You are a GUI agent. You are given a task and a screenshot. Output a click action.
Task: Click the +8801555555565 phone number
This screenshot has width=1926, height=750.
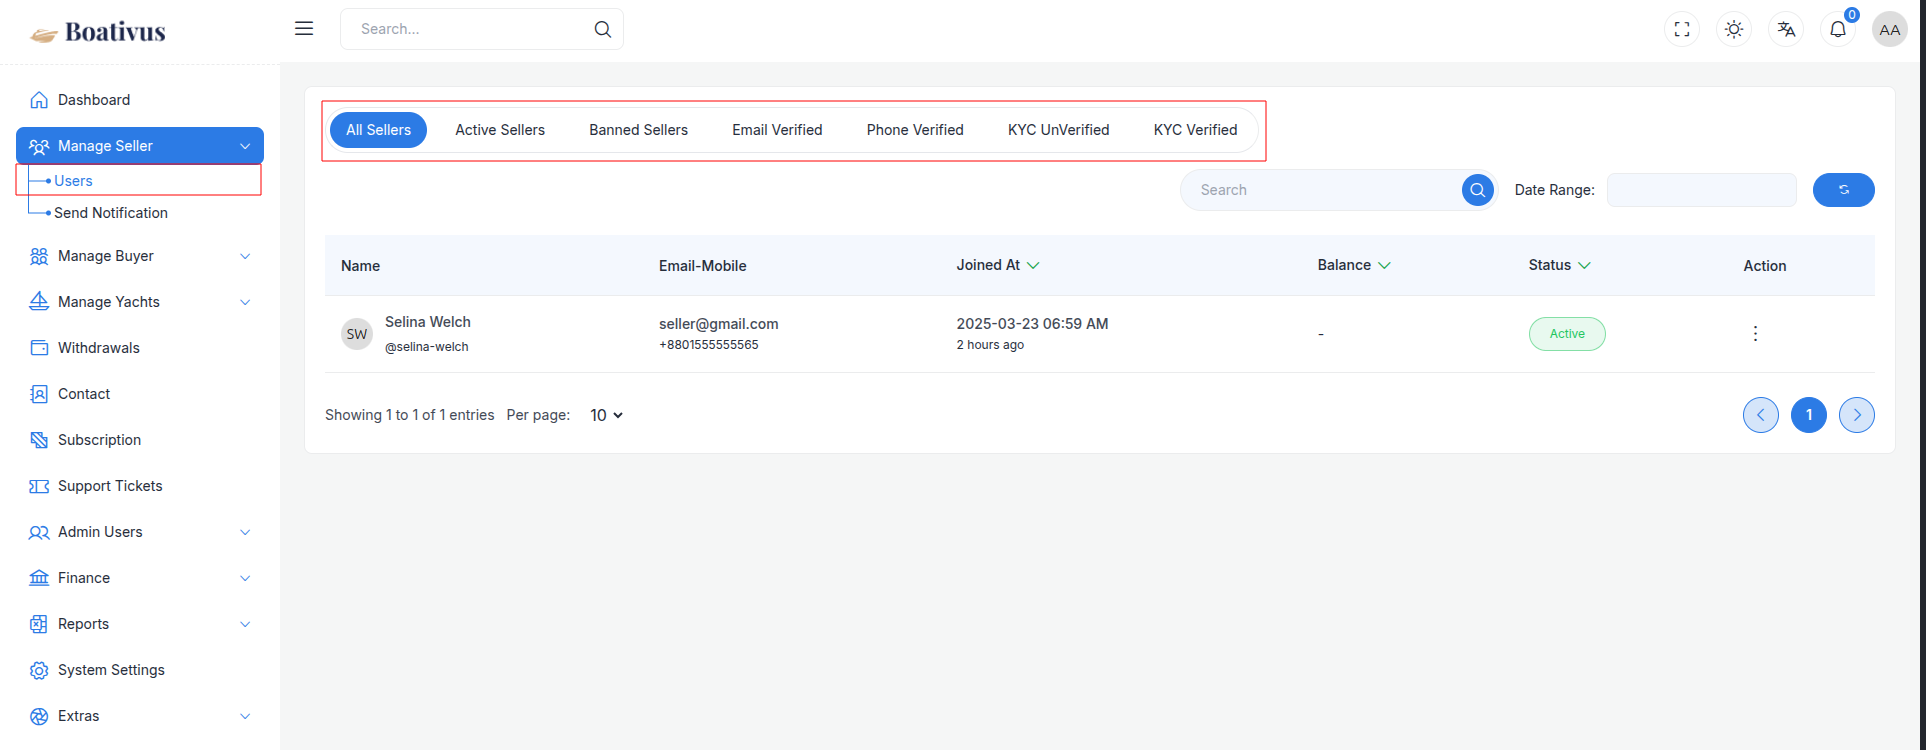708,345
